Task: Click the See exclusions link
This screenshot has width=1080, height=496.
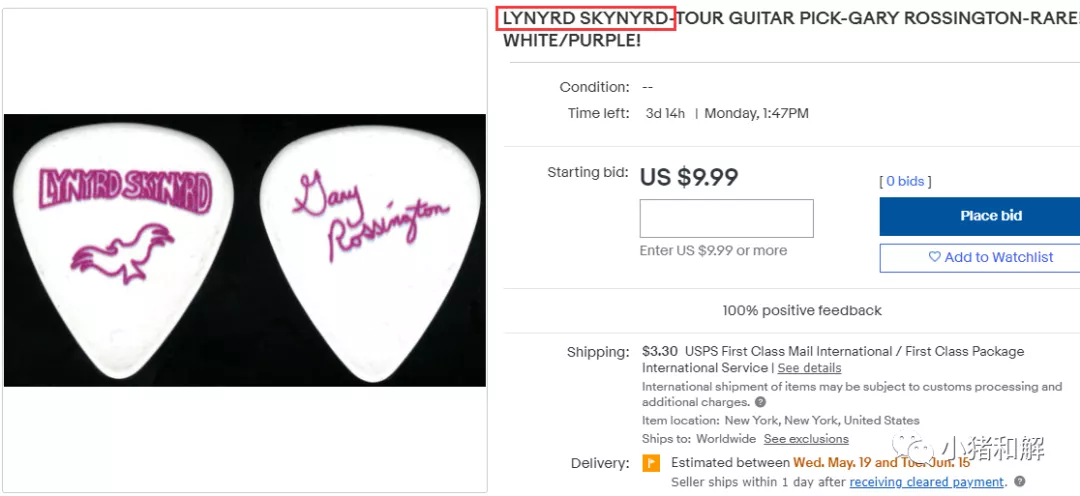Action: point(806,439)
